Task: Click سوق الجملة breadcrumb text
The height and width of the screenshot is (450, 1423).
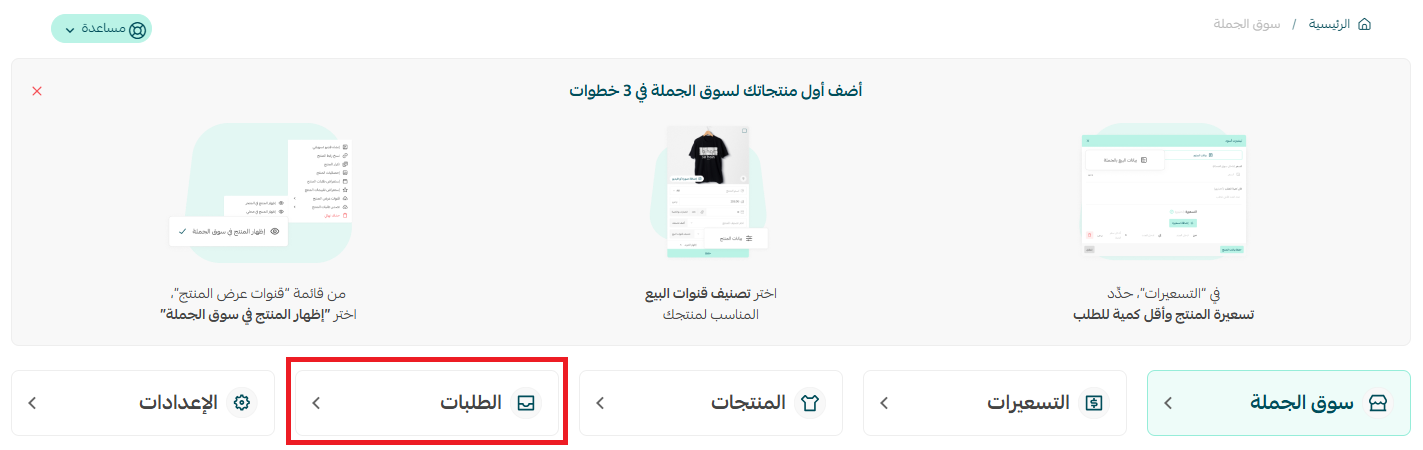Action: 1247,23
